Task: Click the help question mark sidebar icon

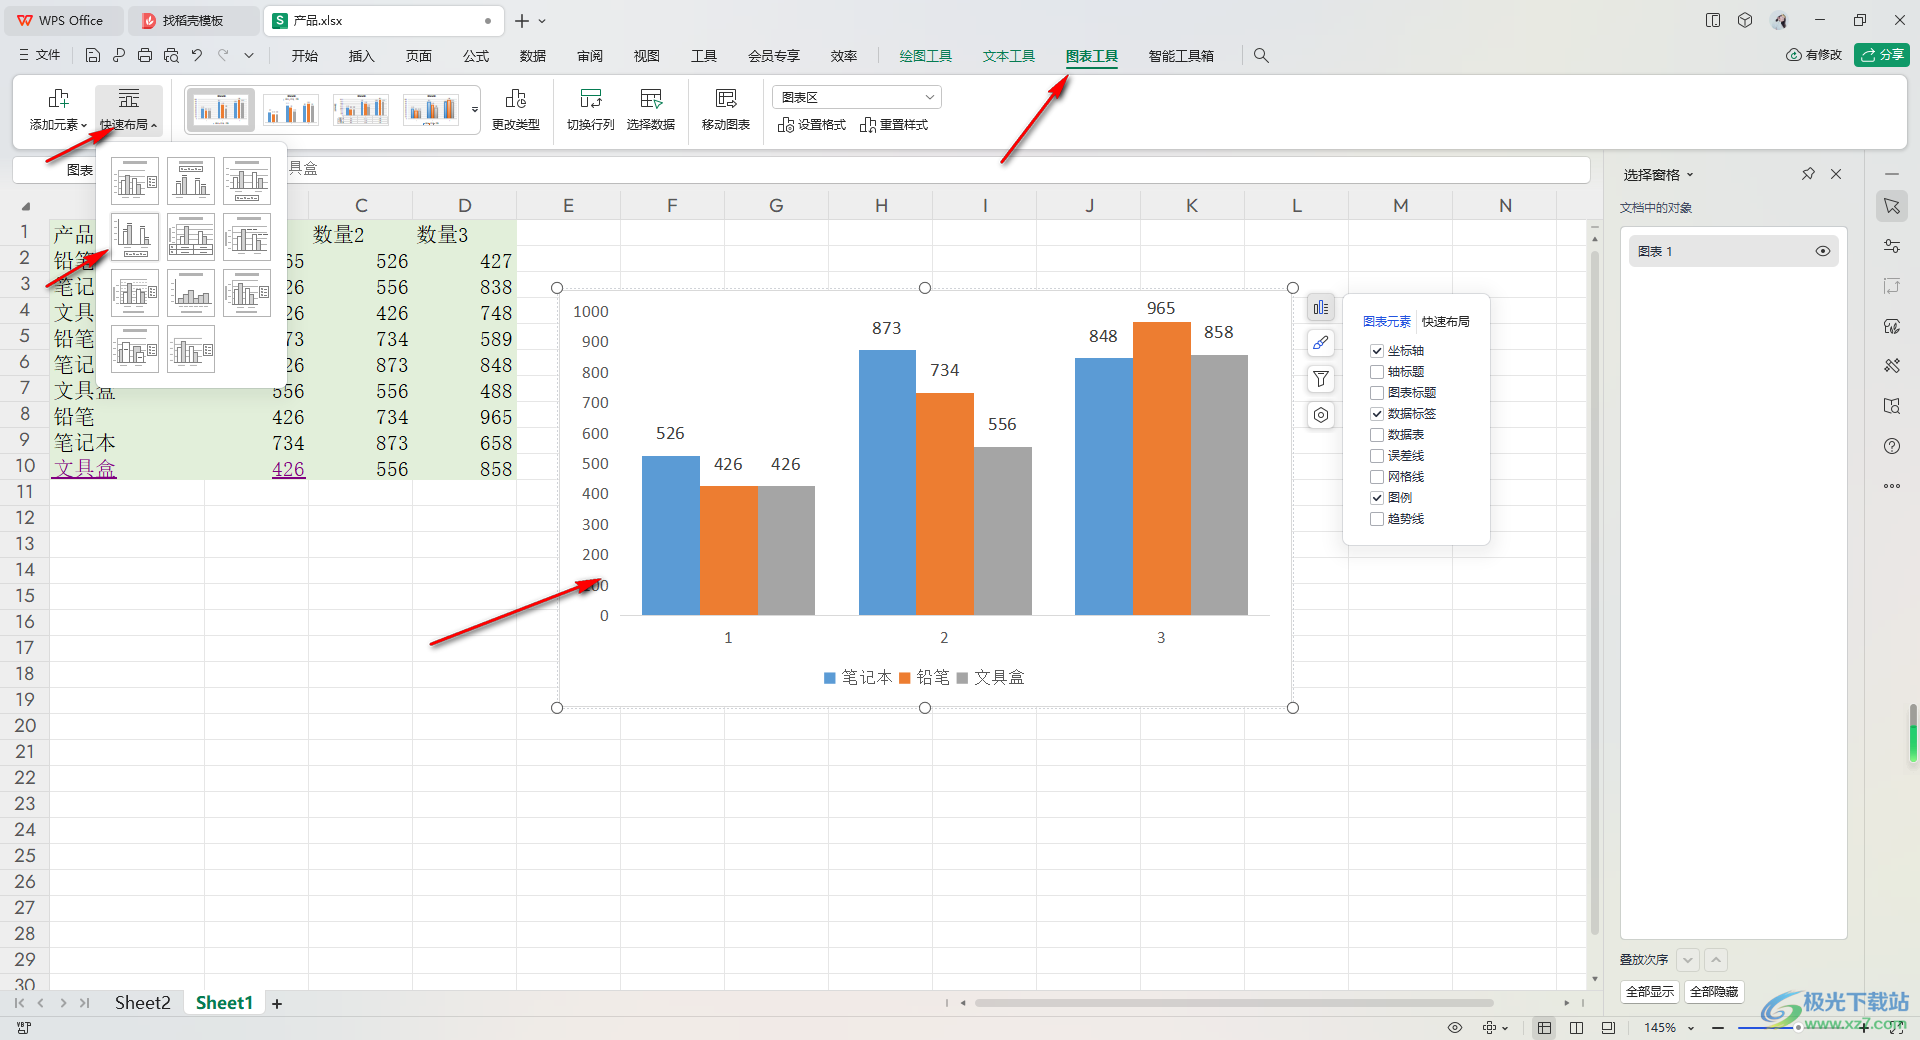Action: (x=1892, y=446)
